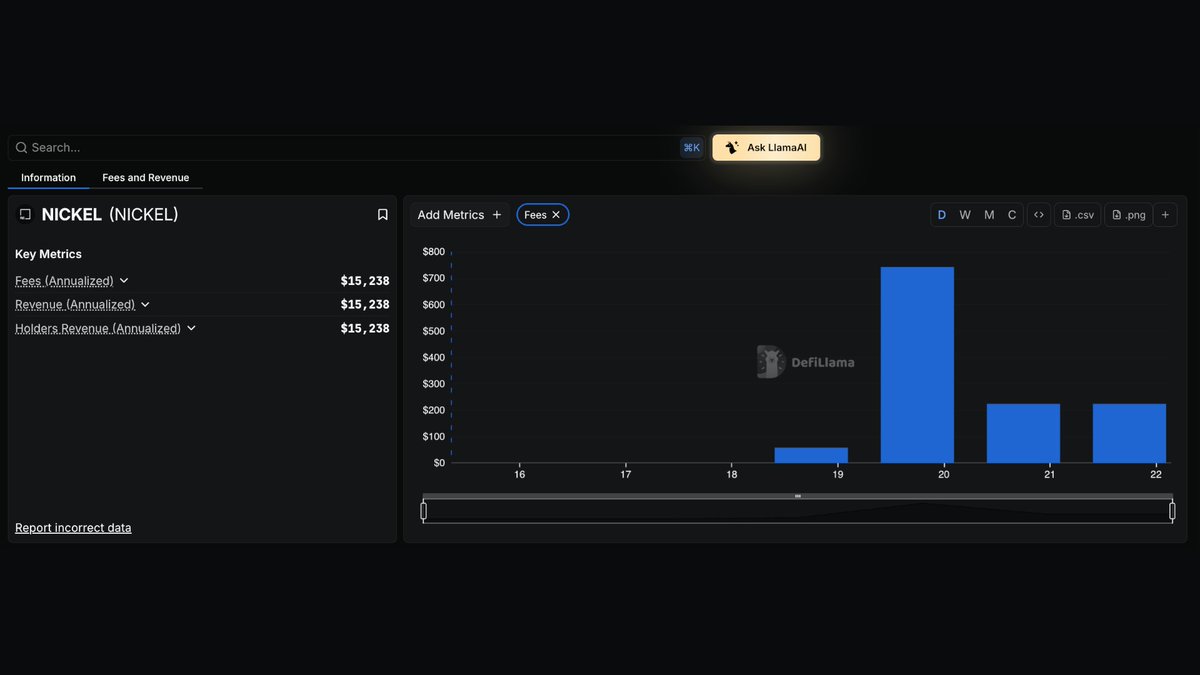Expand Fees (Annualized) details
The image size is (1200, 675).
pyautogui.click(x=124, y=281)
